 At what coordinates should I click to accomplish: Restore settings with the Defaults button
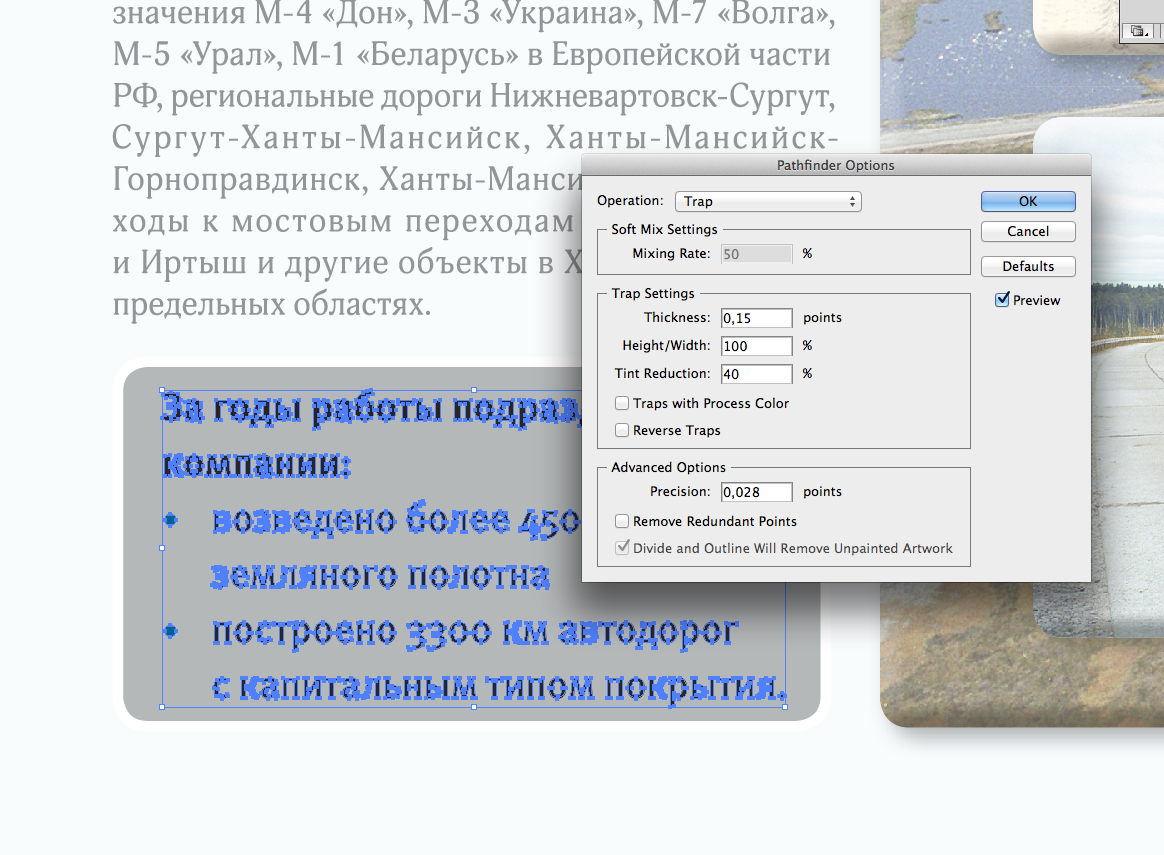(1027, 266)
